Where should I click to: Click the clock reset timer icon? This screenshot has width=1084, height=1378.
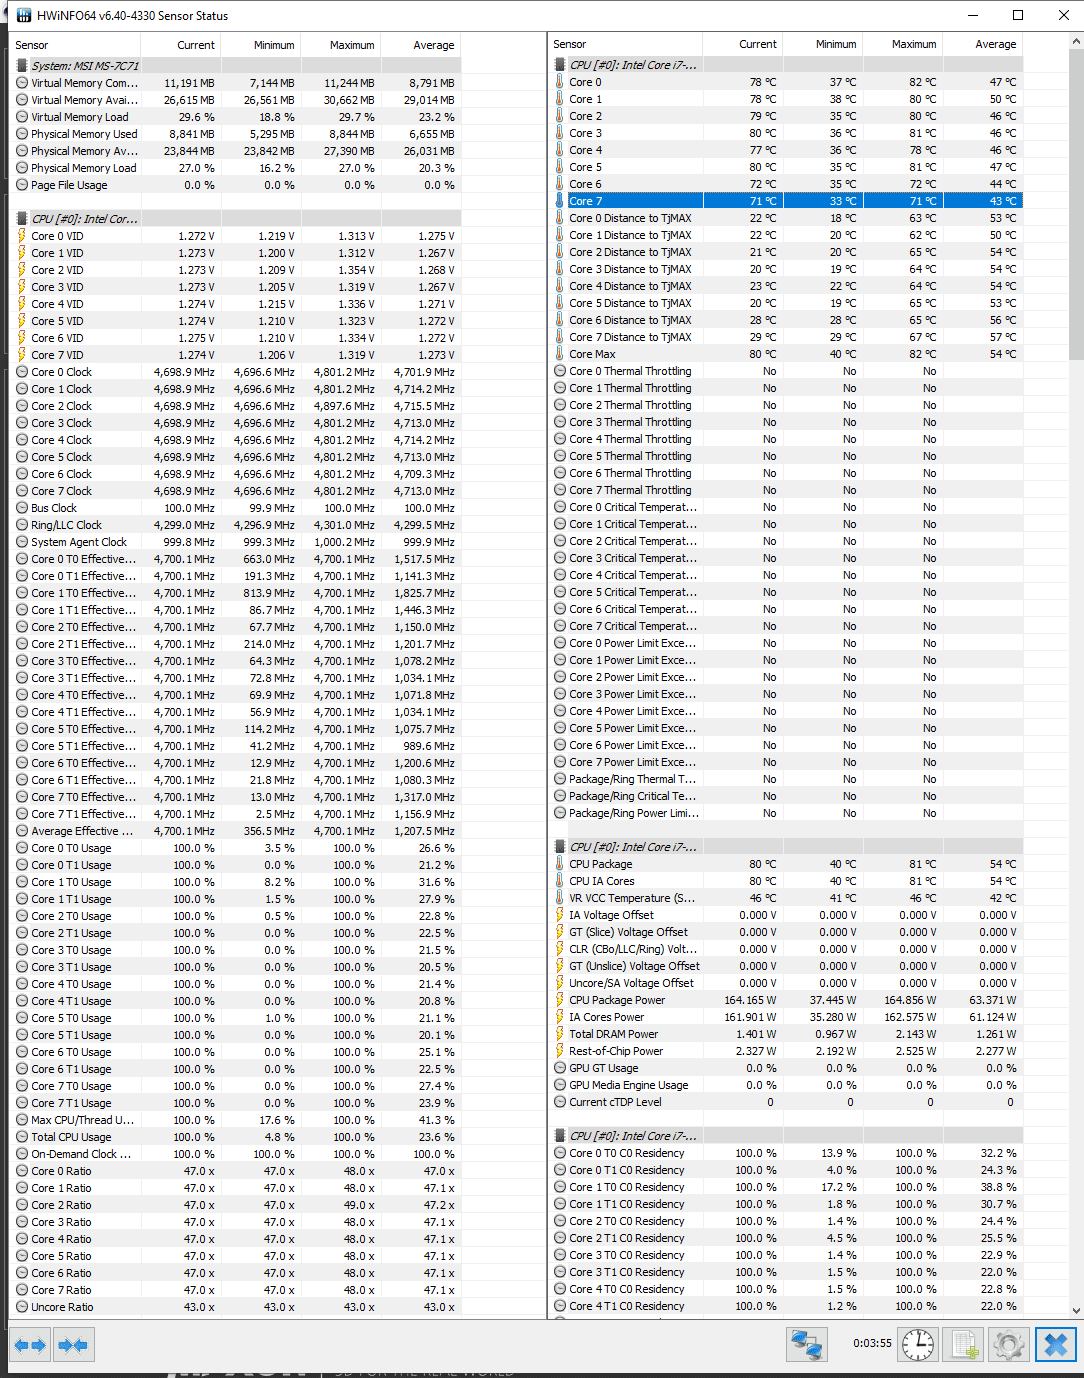click(x=917, y=1344)
